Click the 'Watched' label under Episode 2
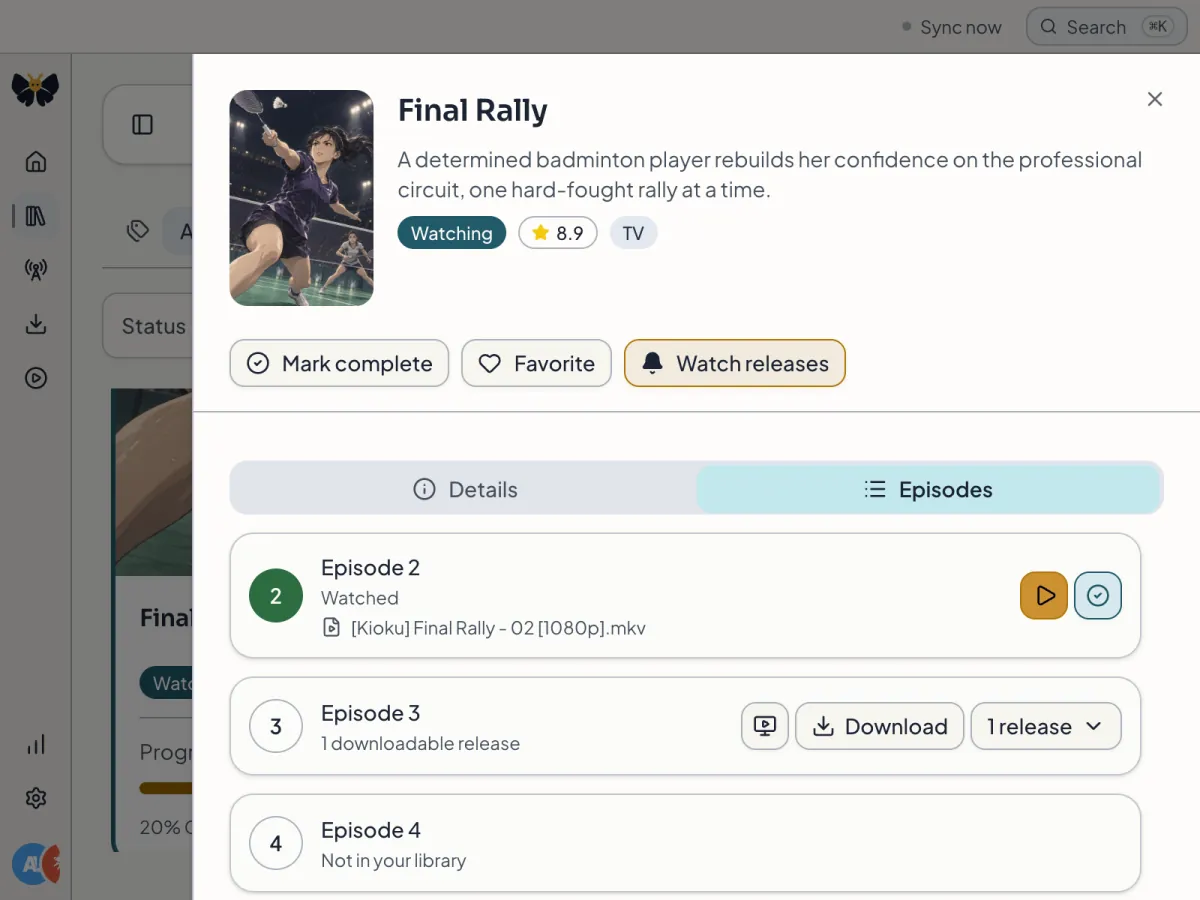 click(x=360, y=598)
